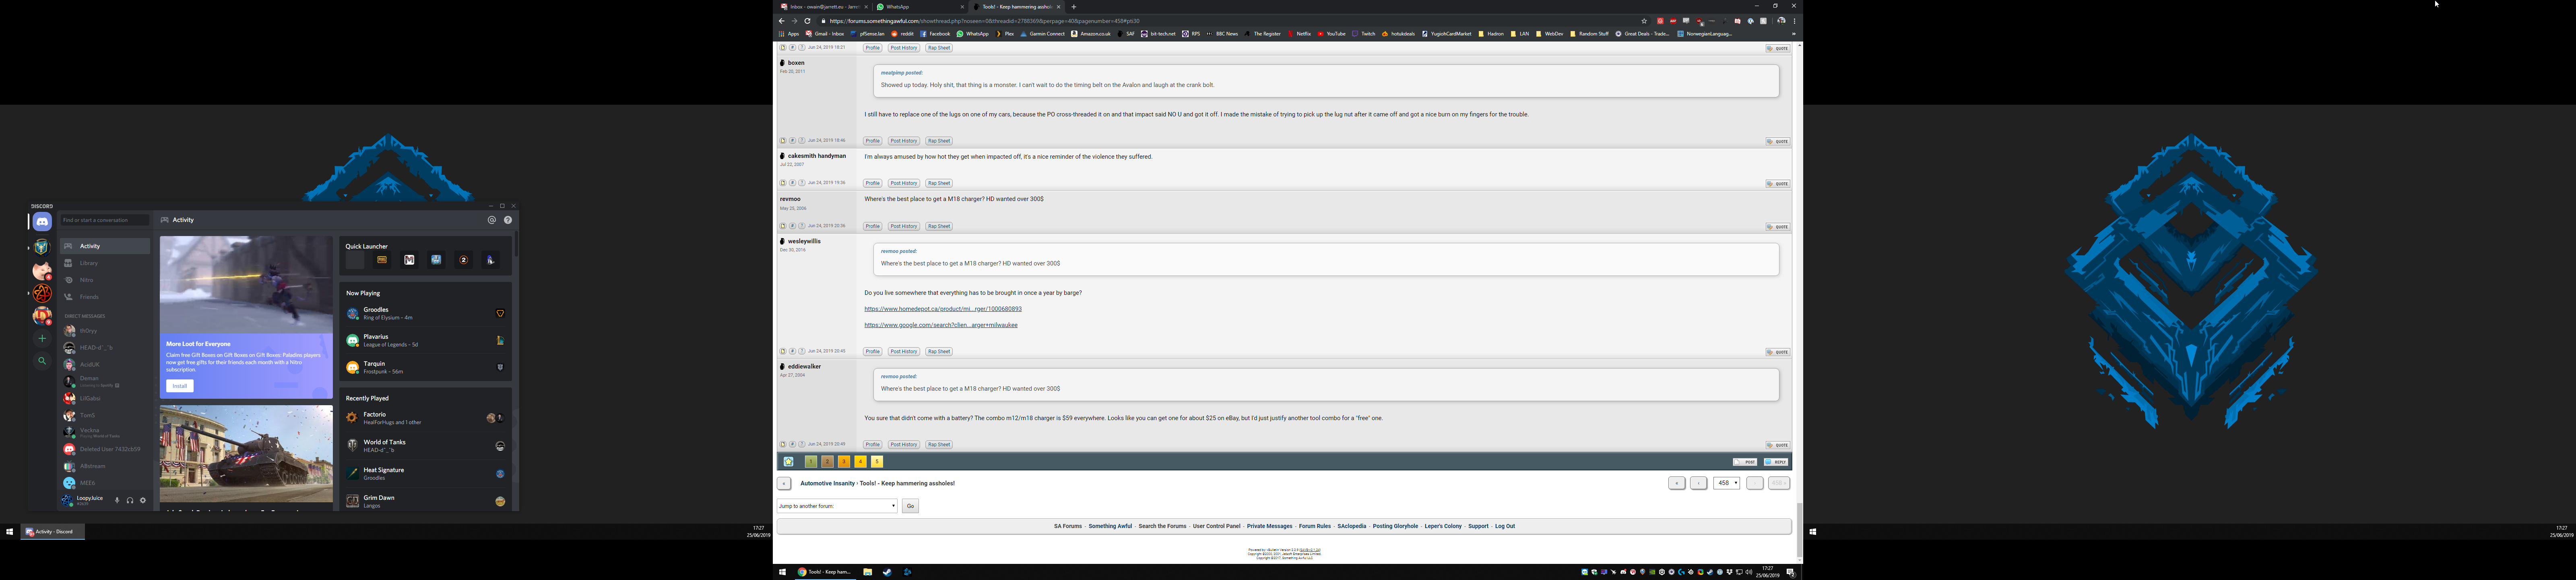
Task: Open World of Tanks promo thumbnail in Discord
Action: pyautogui.click(x=246, y=453)
